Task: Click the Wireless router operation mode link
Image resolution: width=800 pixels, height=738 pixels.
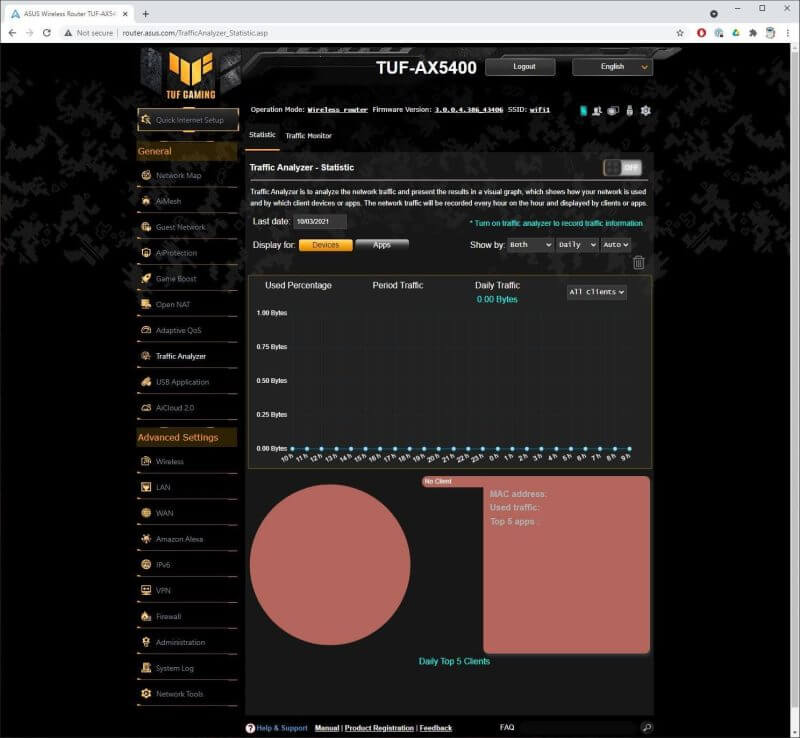Action: coord(337,110)
